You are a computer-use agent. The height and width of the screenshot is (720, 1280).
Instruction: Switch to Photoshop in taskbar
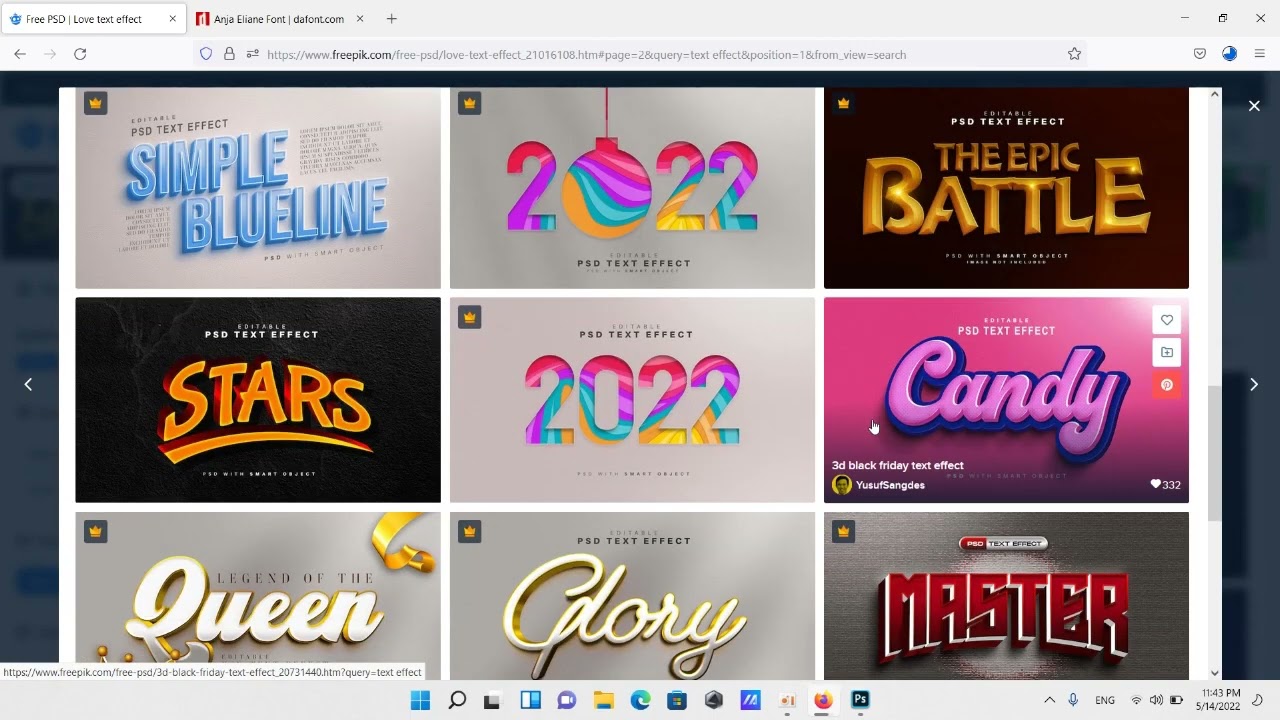pos(860,700)
